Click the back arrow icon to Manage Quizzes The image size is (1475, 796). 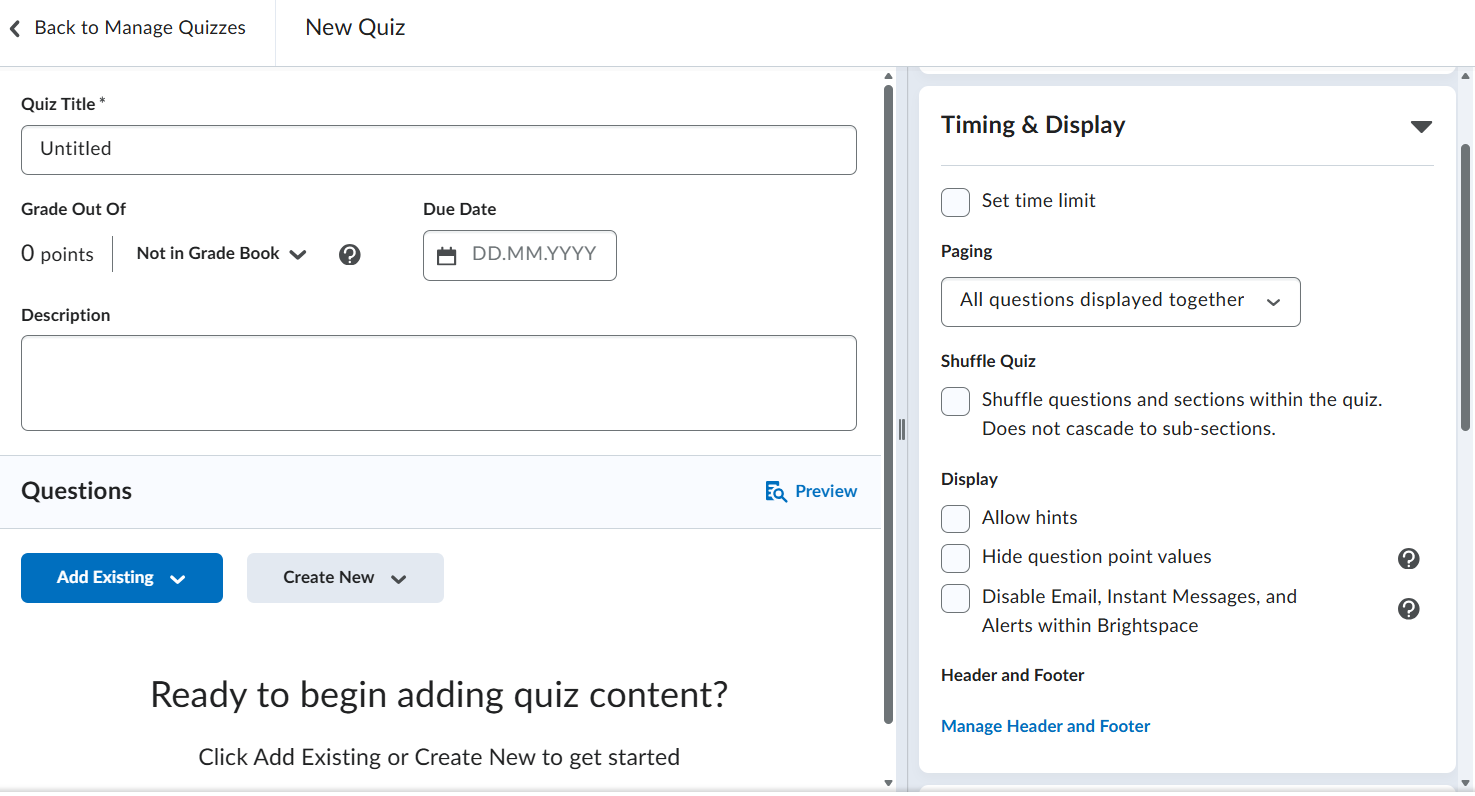[x=15, y=29]
